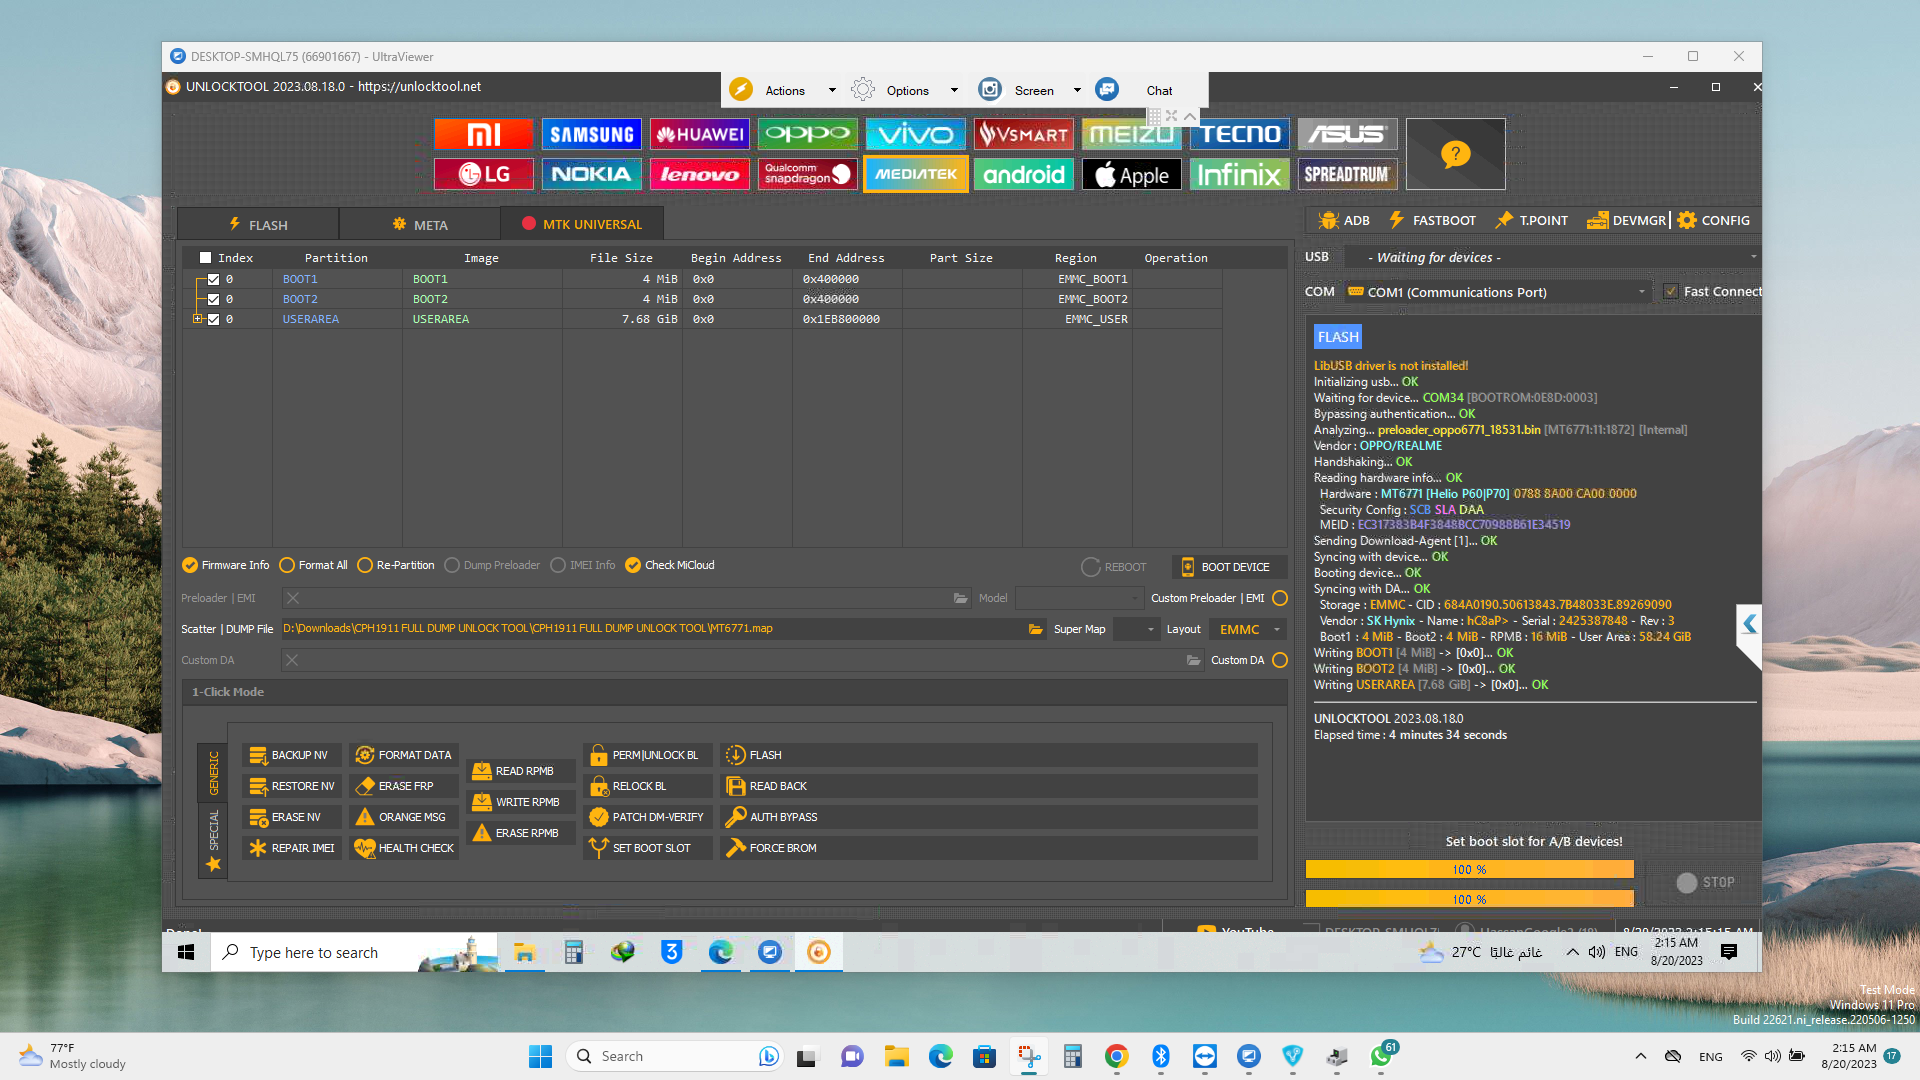Toggle the Check MiCloud option
The width and height of the screenshot is (1920, 1080).
pos(670,565)
